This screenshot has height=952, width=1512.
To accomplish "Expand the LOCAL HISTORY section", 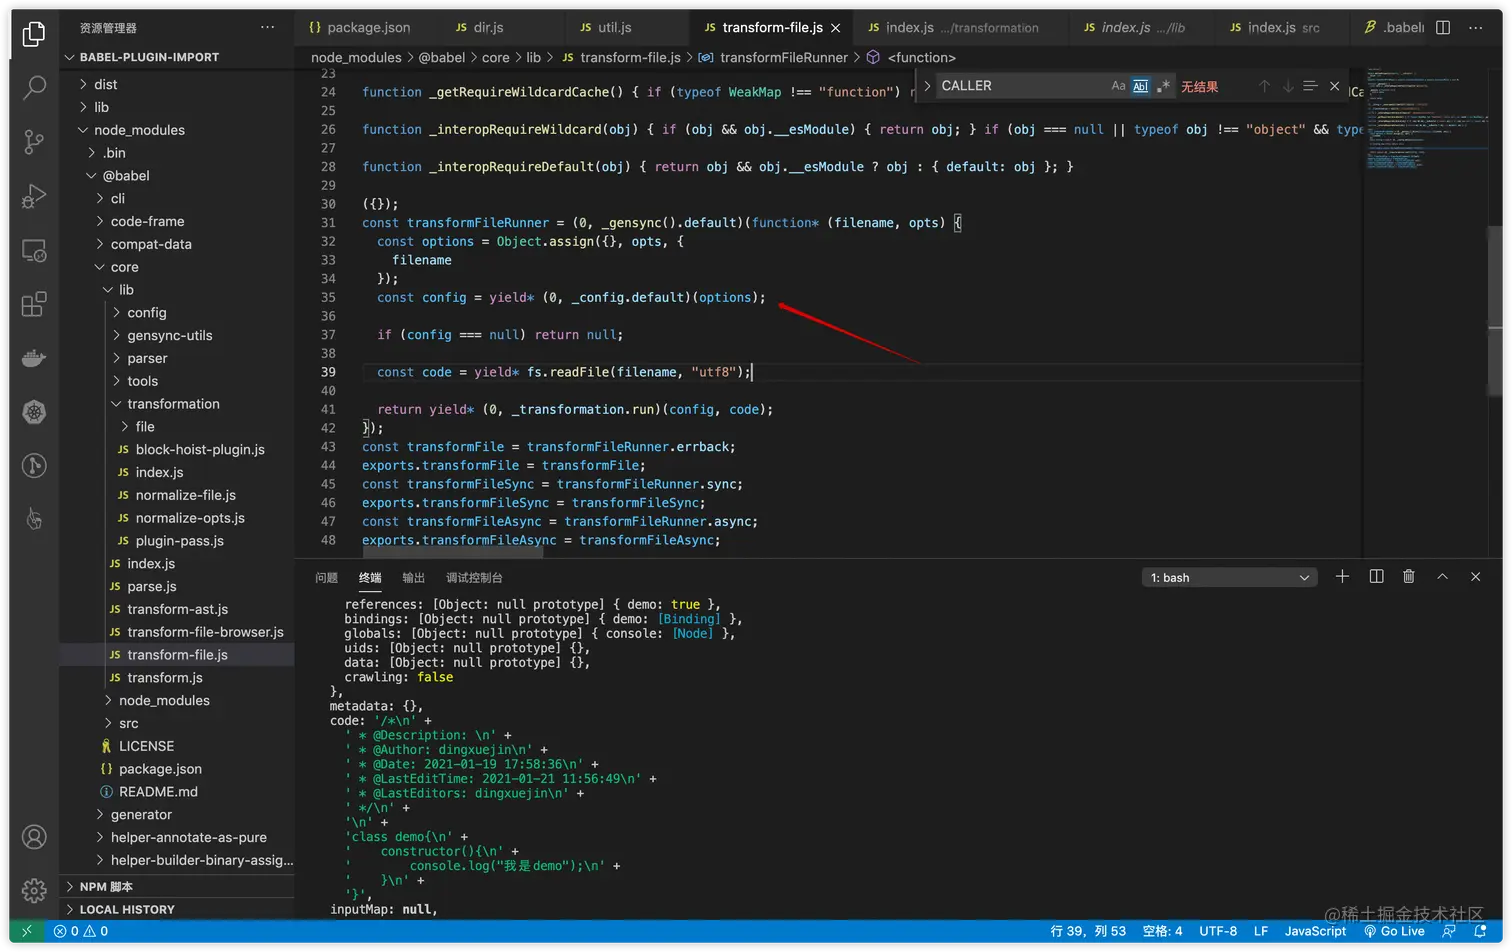I will point(177,910).
